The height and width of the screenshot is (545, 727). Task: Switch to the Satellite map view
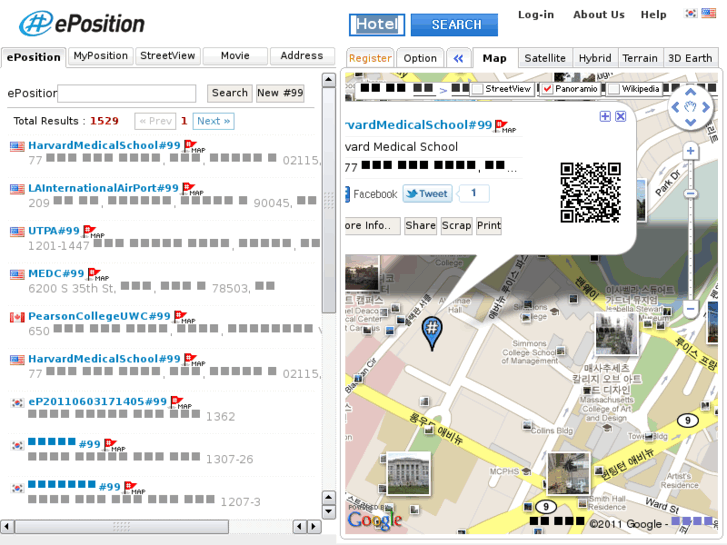pyautogui.click(x=545, y=58)
